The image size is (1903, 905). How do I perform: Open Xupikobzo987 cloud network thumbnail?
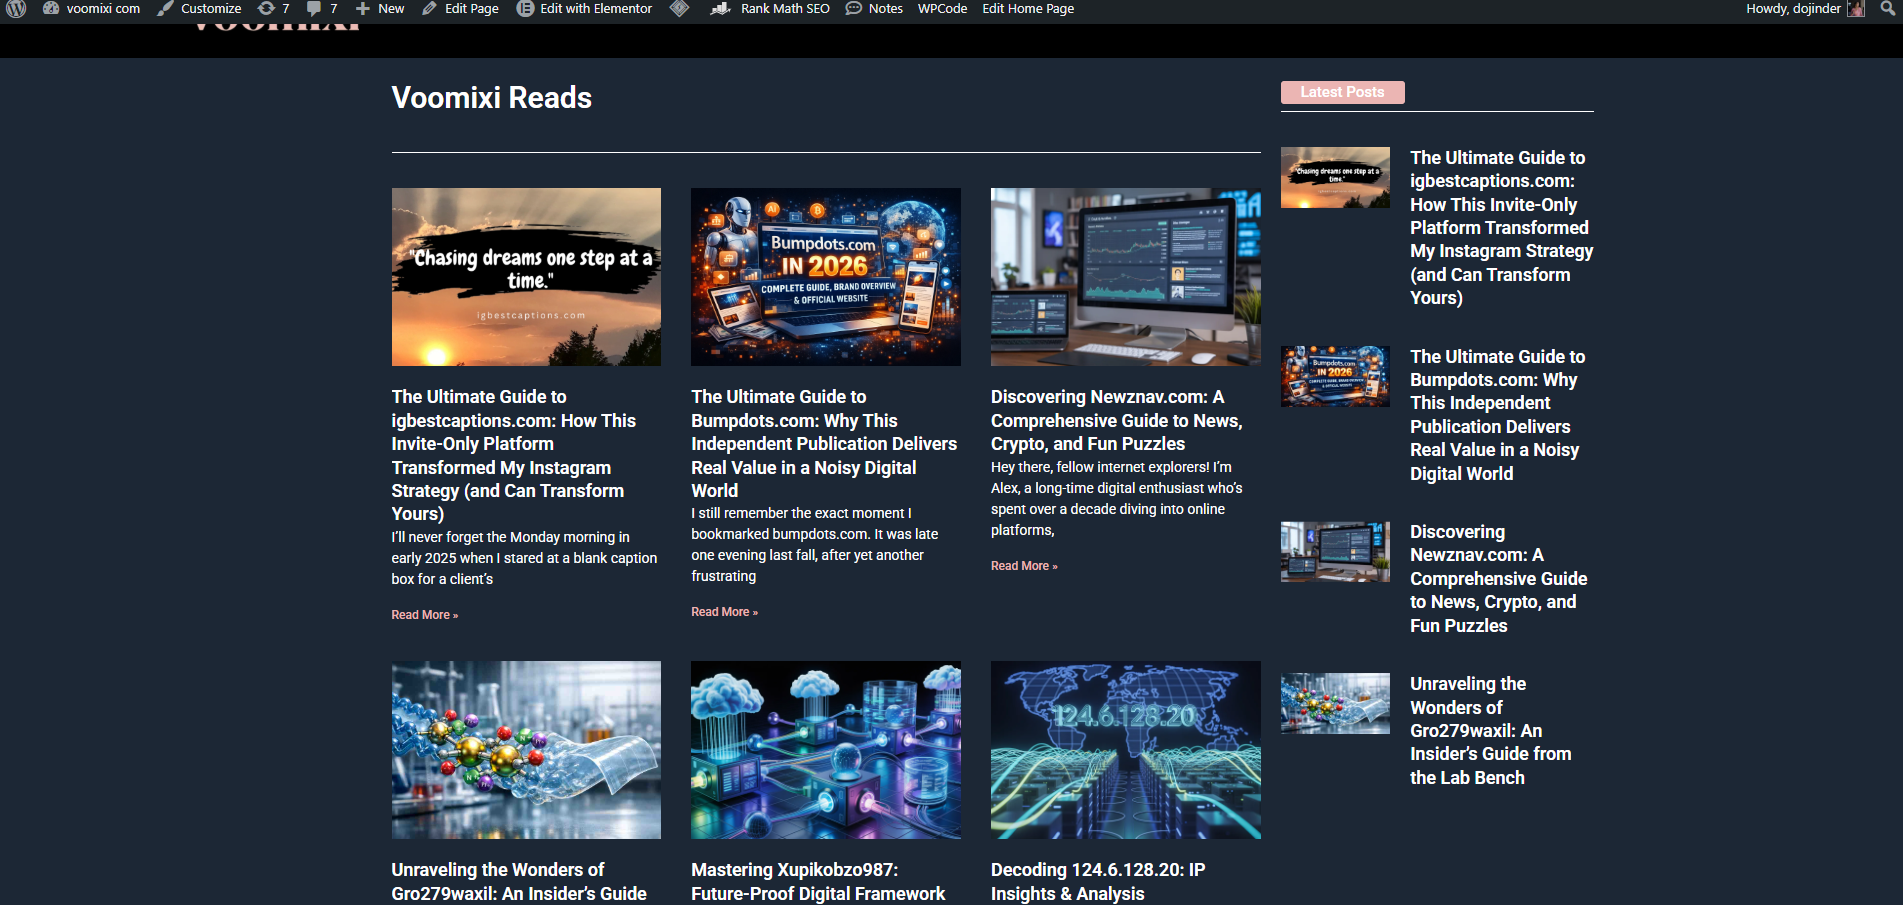(x=826, y=750)
